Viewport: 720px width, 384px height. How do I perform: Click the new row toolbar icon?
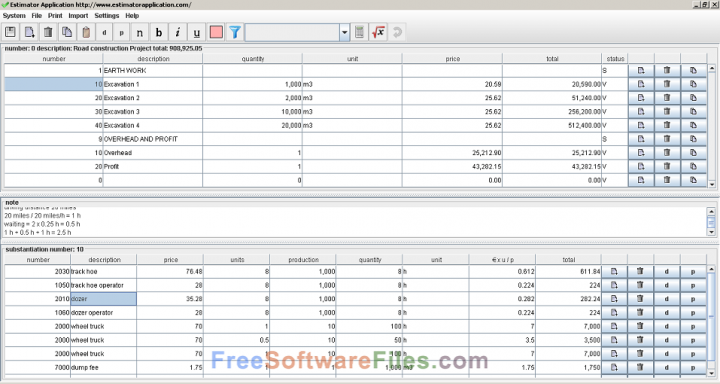coord(29,32)
